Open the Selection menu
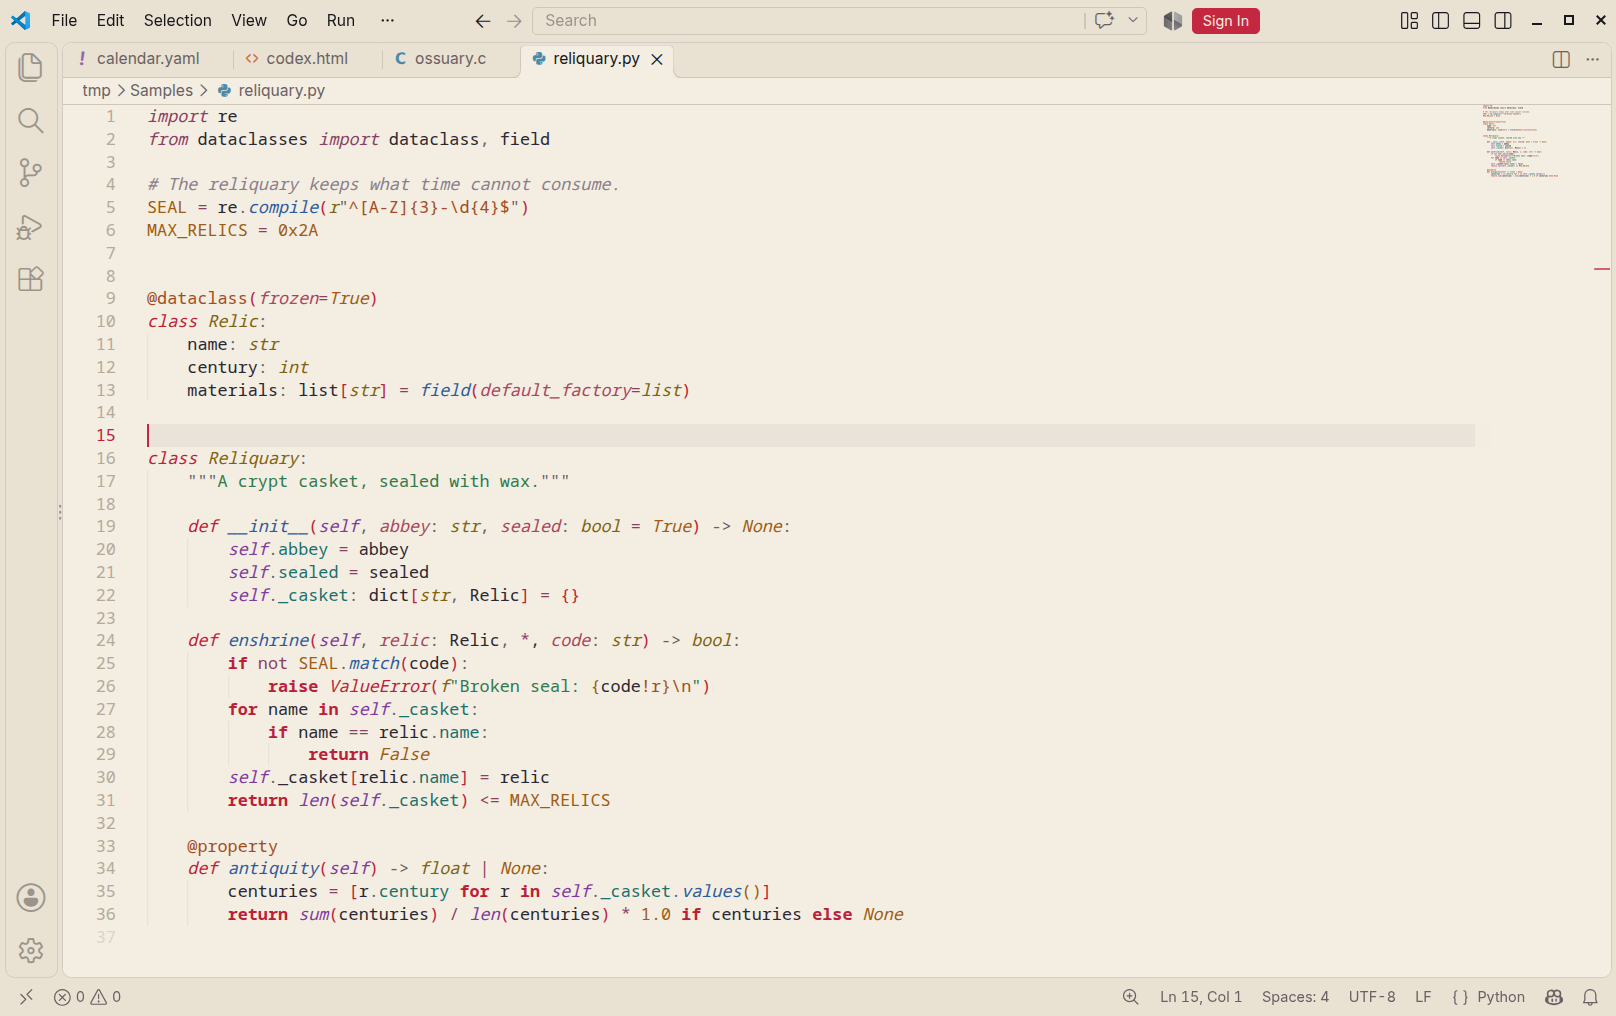This screenshot has width=1616, height=1016. (x=177, y=21)
